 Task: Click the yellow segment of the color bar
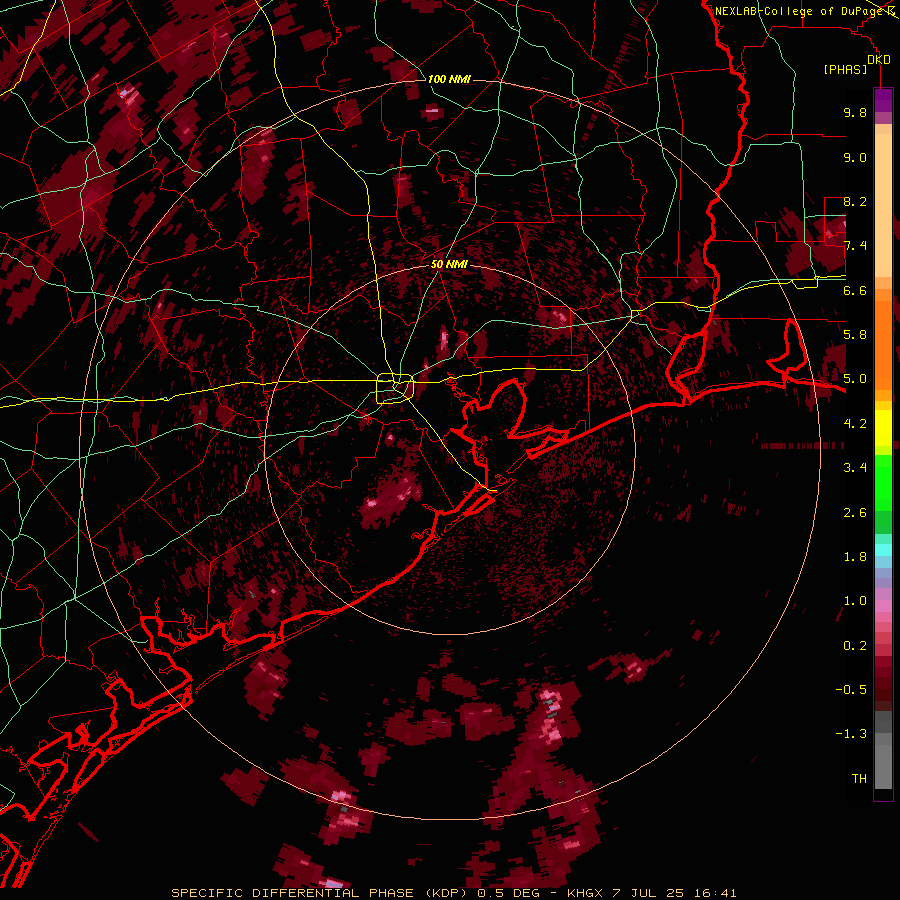883,428
